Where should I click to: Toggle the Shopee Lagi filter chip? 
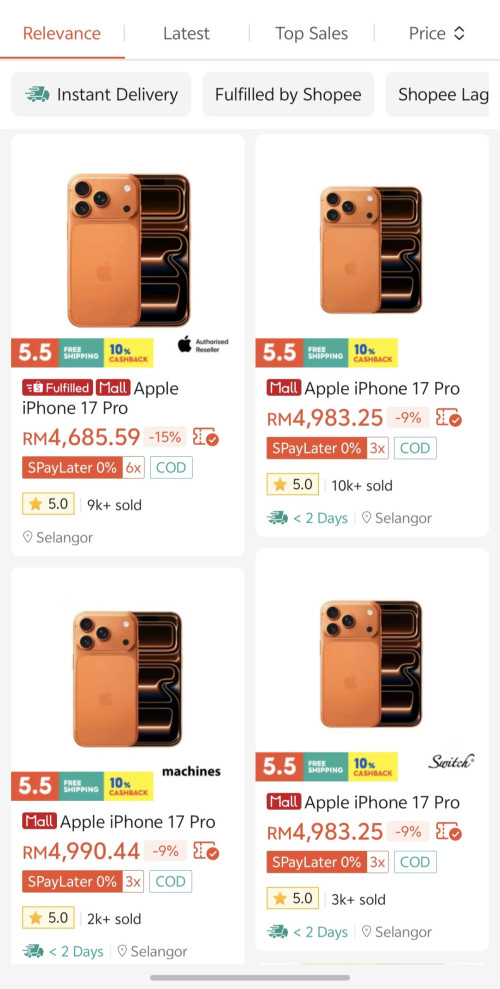437,95
